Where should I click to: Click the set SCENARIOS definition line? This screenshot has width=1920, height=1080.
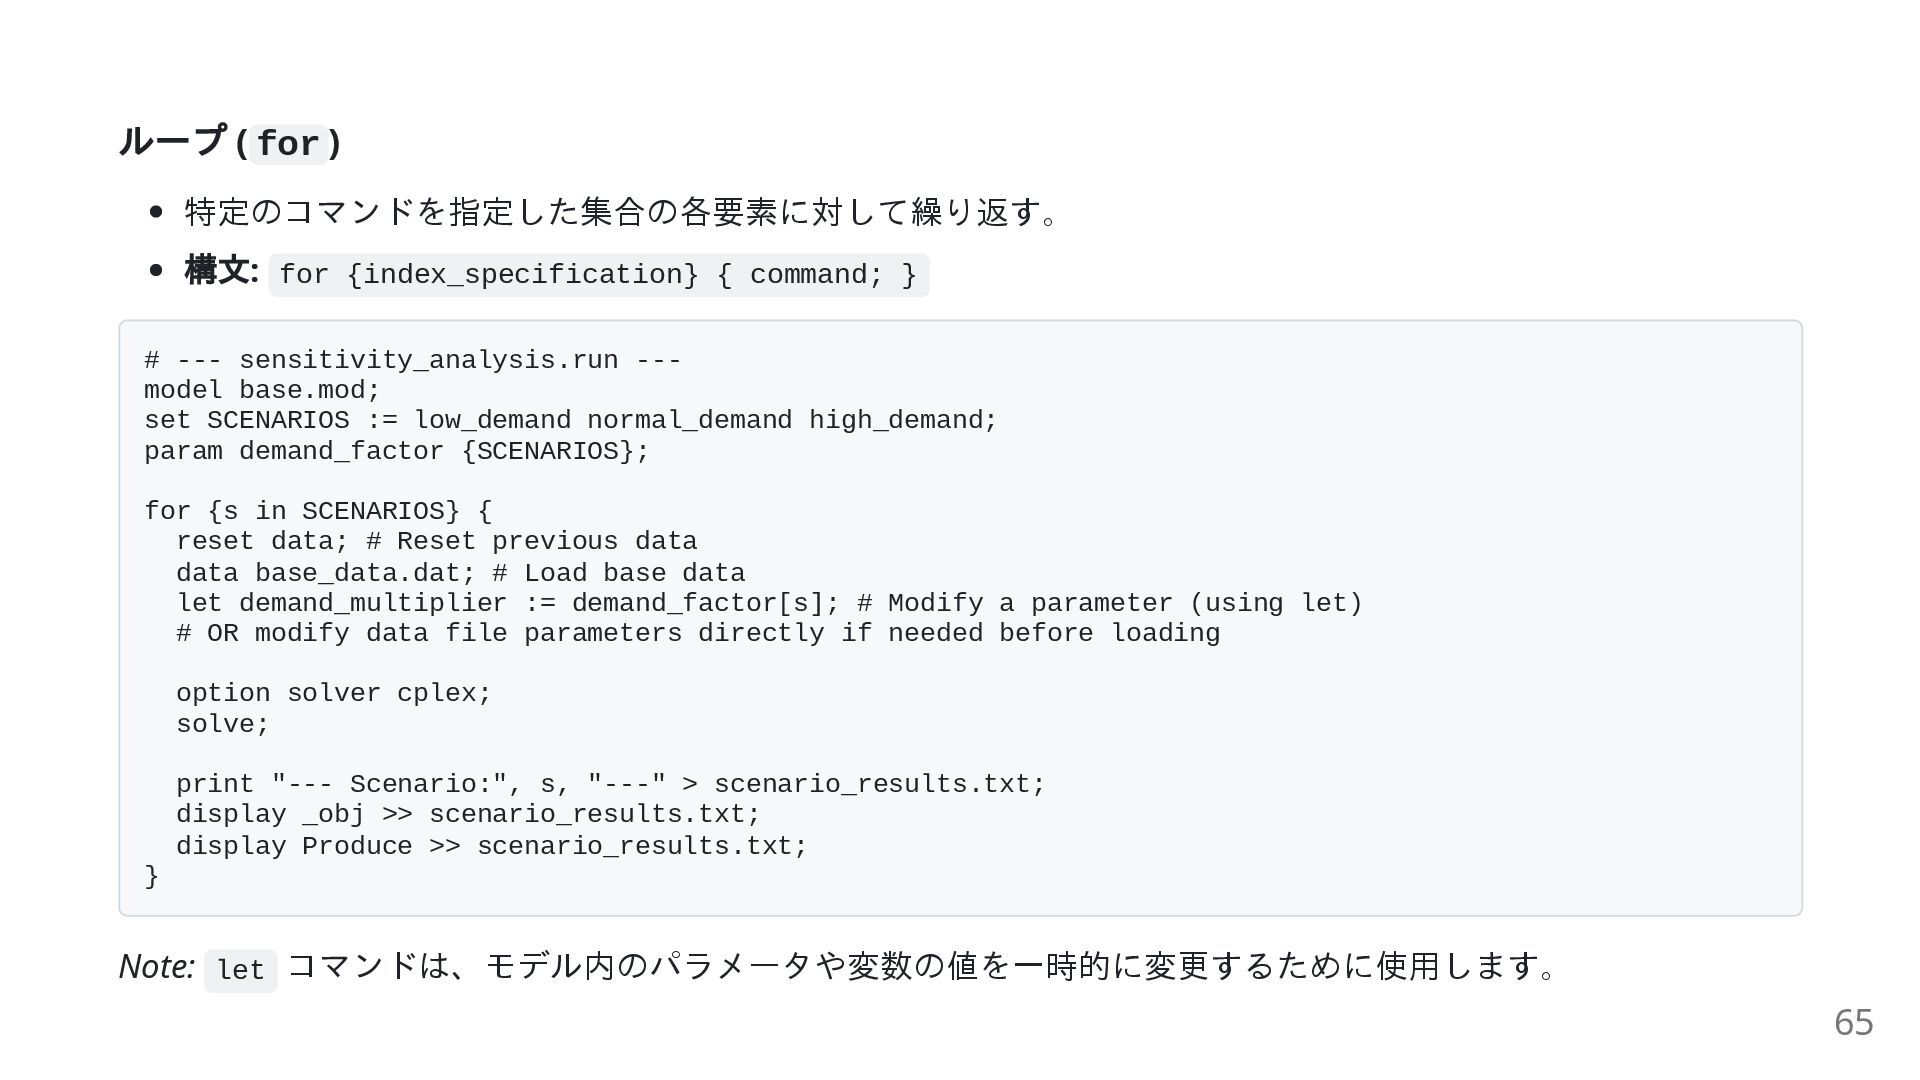[570, 420]
